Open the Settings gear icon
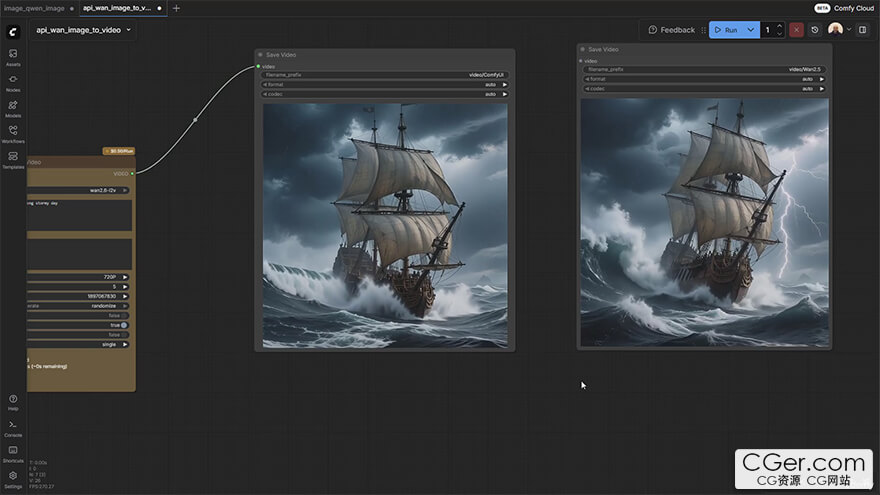This screenshot has width=880, height=495. click(13, 479)
